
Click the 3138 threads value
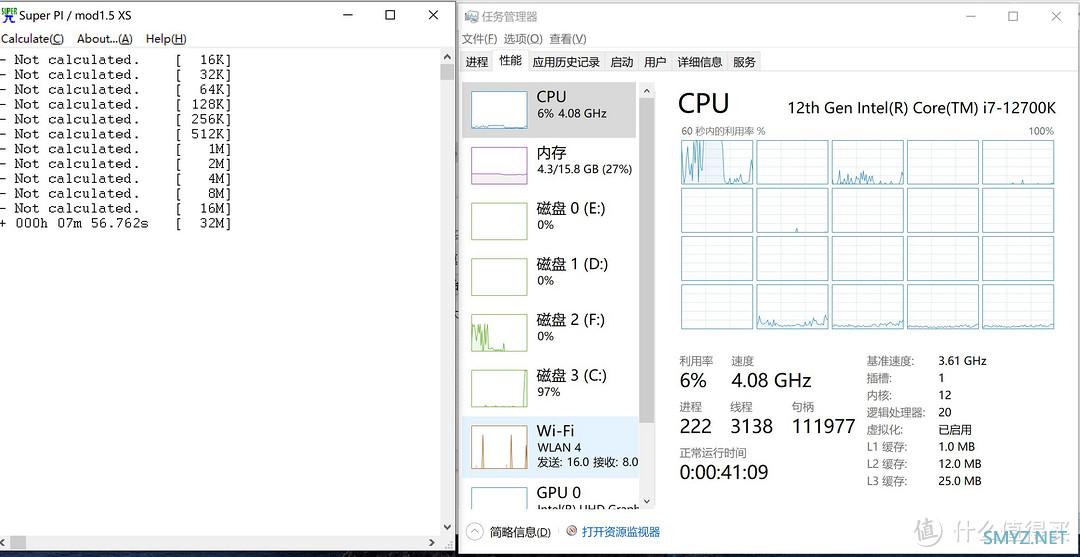751,427
